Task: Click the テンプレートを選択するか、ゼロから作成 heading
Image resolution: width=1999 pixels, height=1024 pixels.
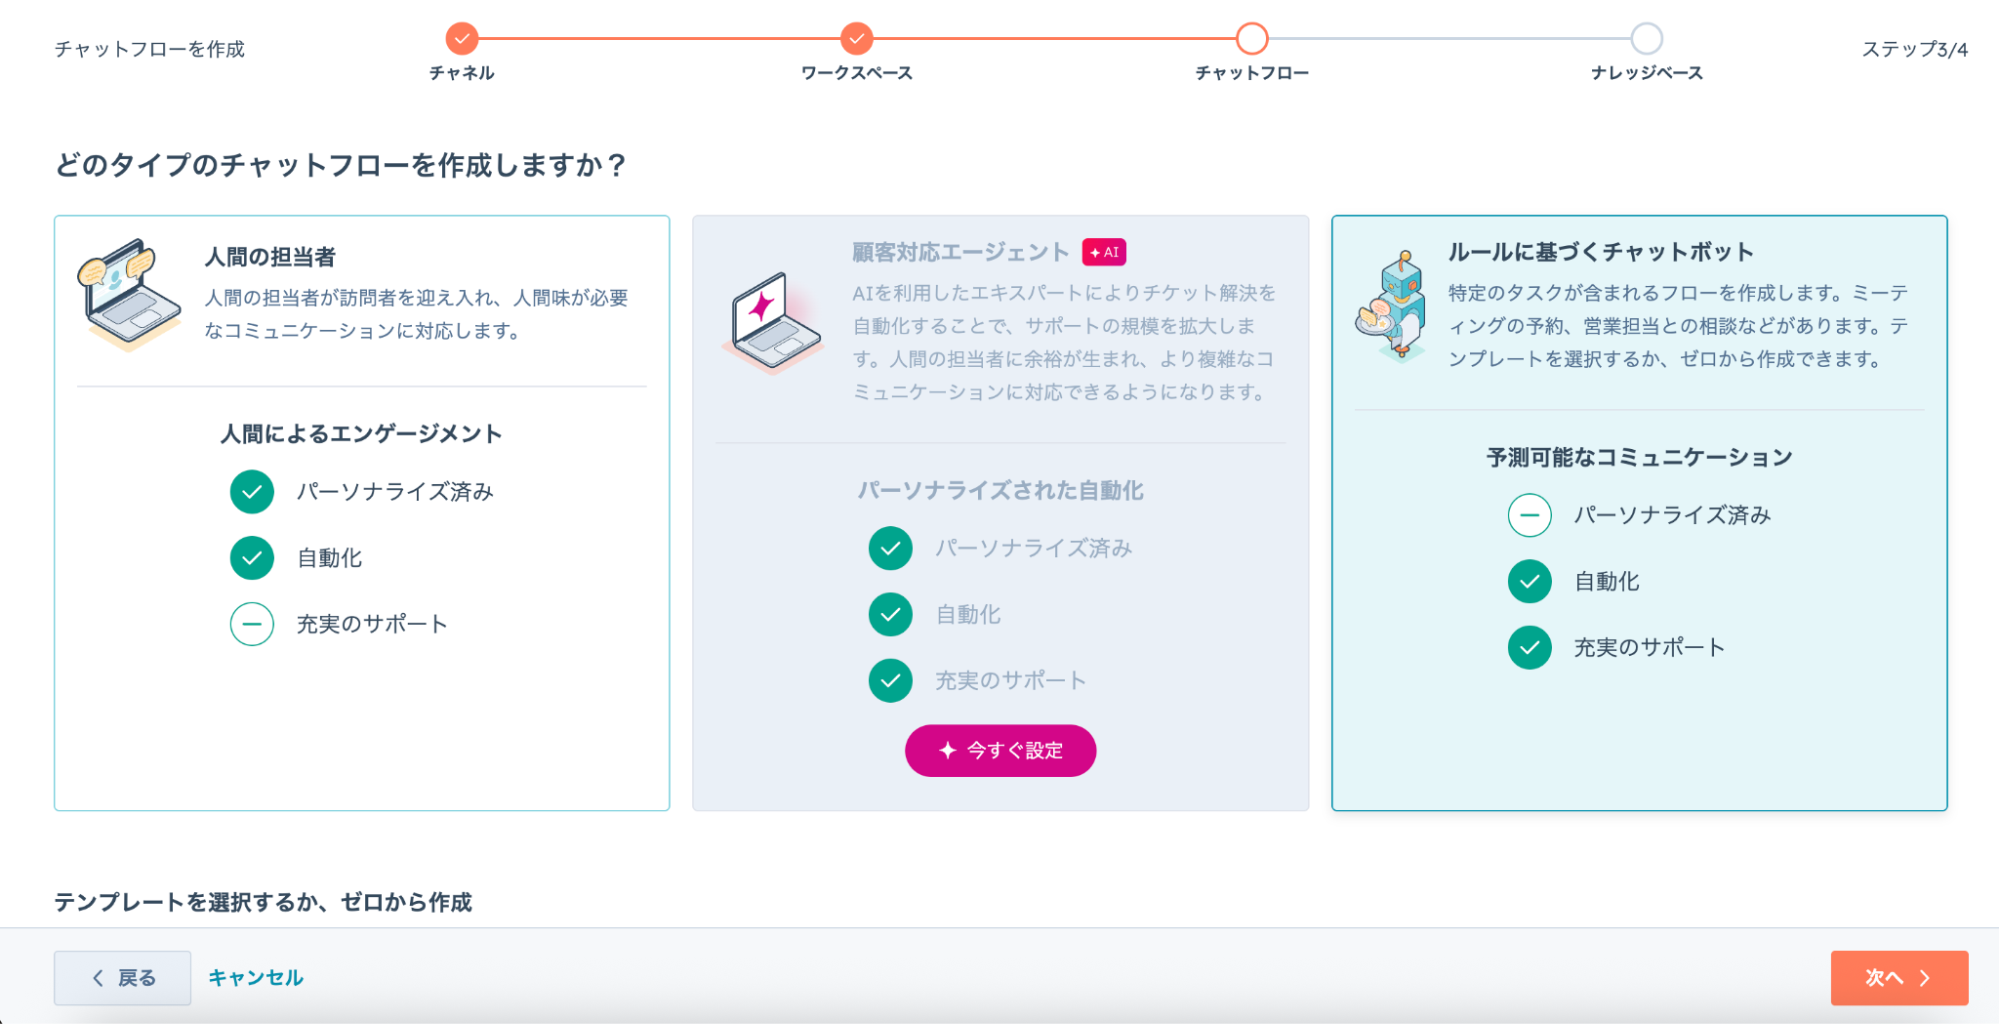Action: [263, 902]
